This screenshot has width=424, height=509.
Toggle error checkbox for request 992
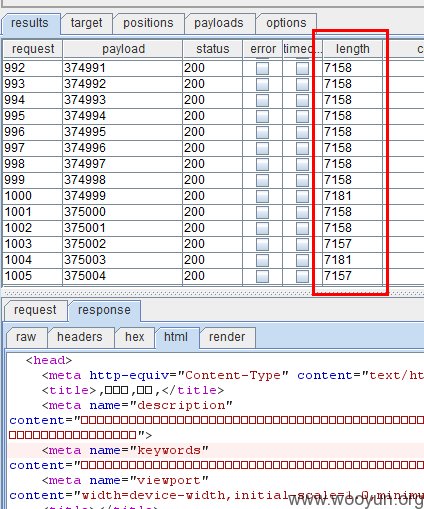pyautogui.click(x=262, y=68)
